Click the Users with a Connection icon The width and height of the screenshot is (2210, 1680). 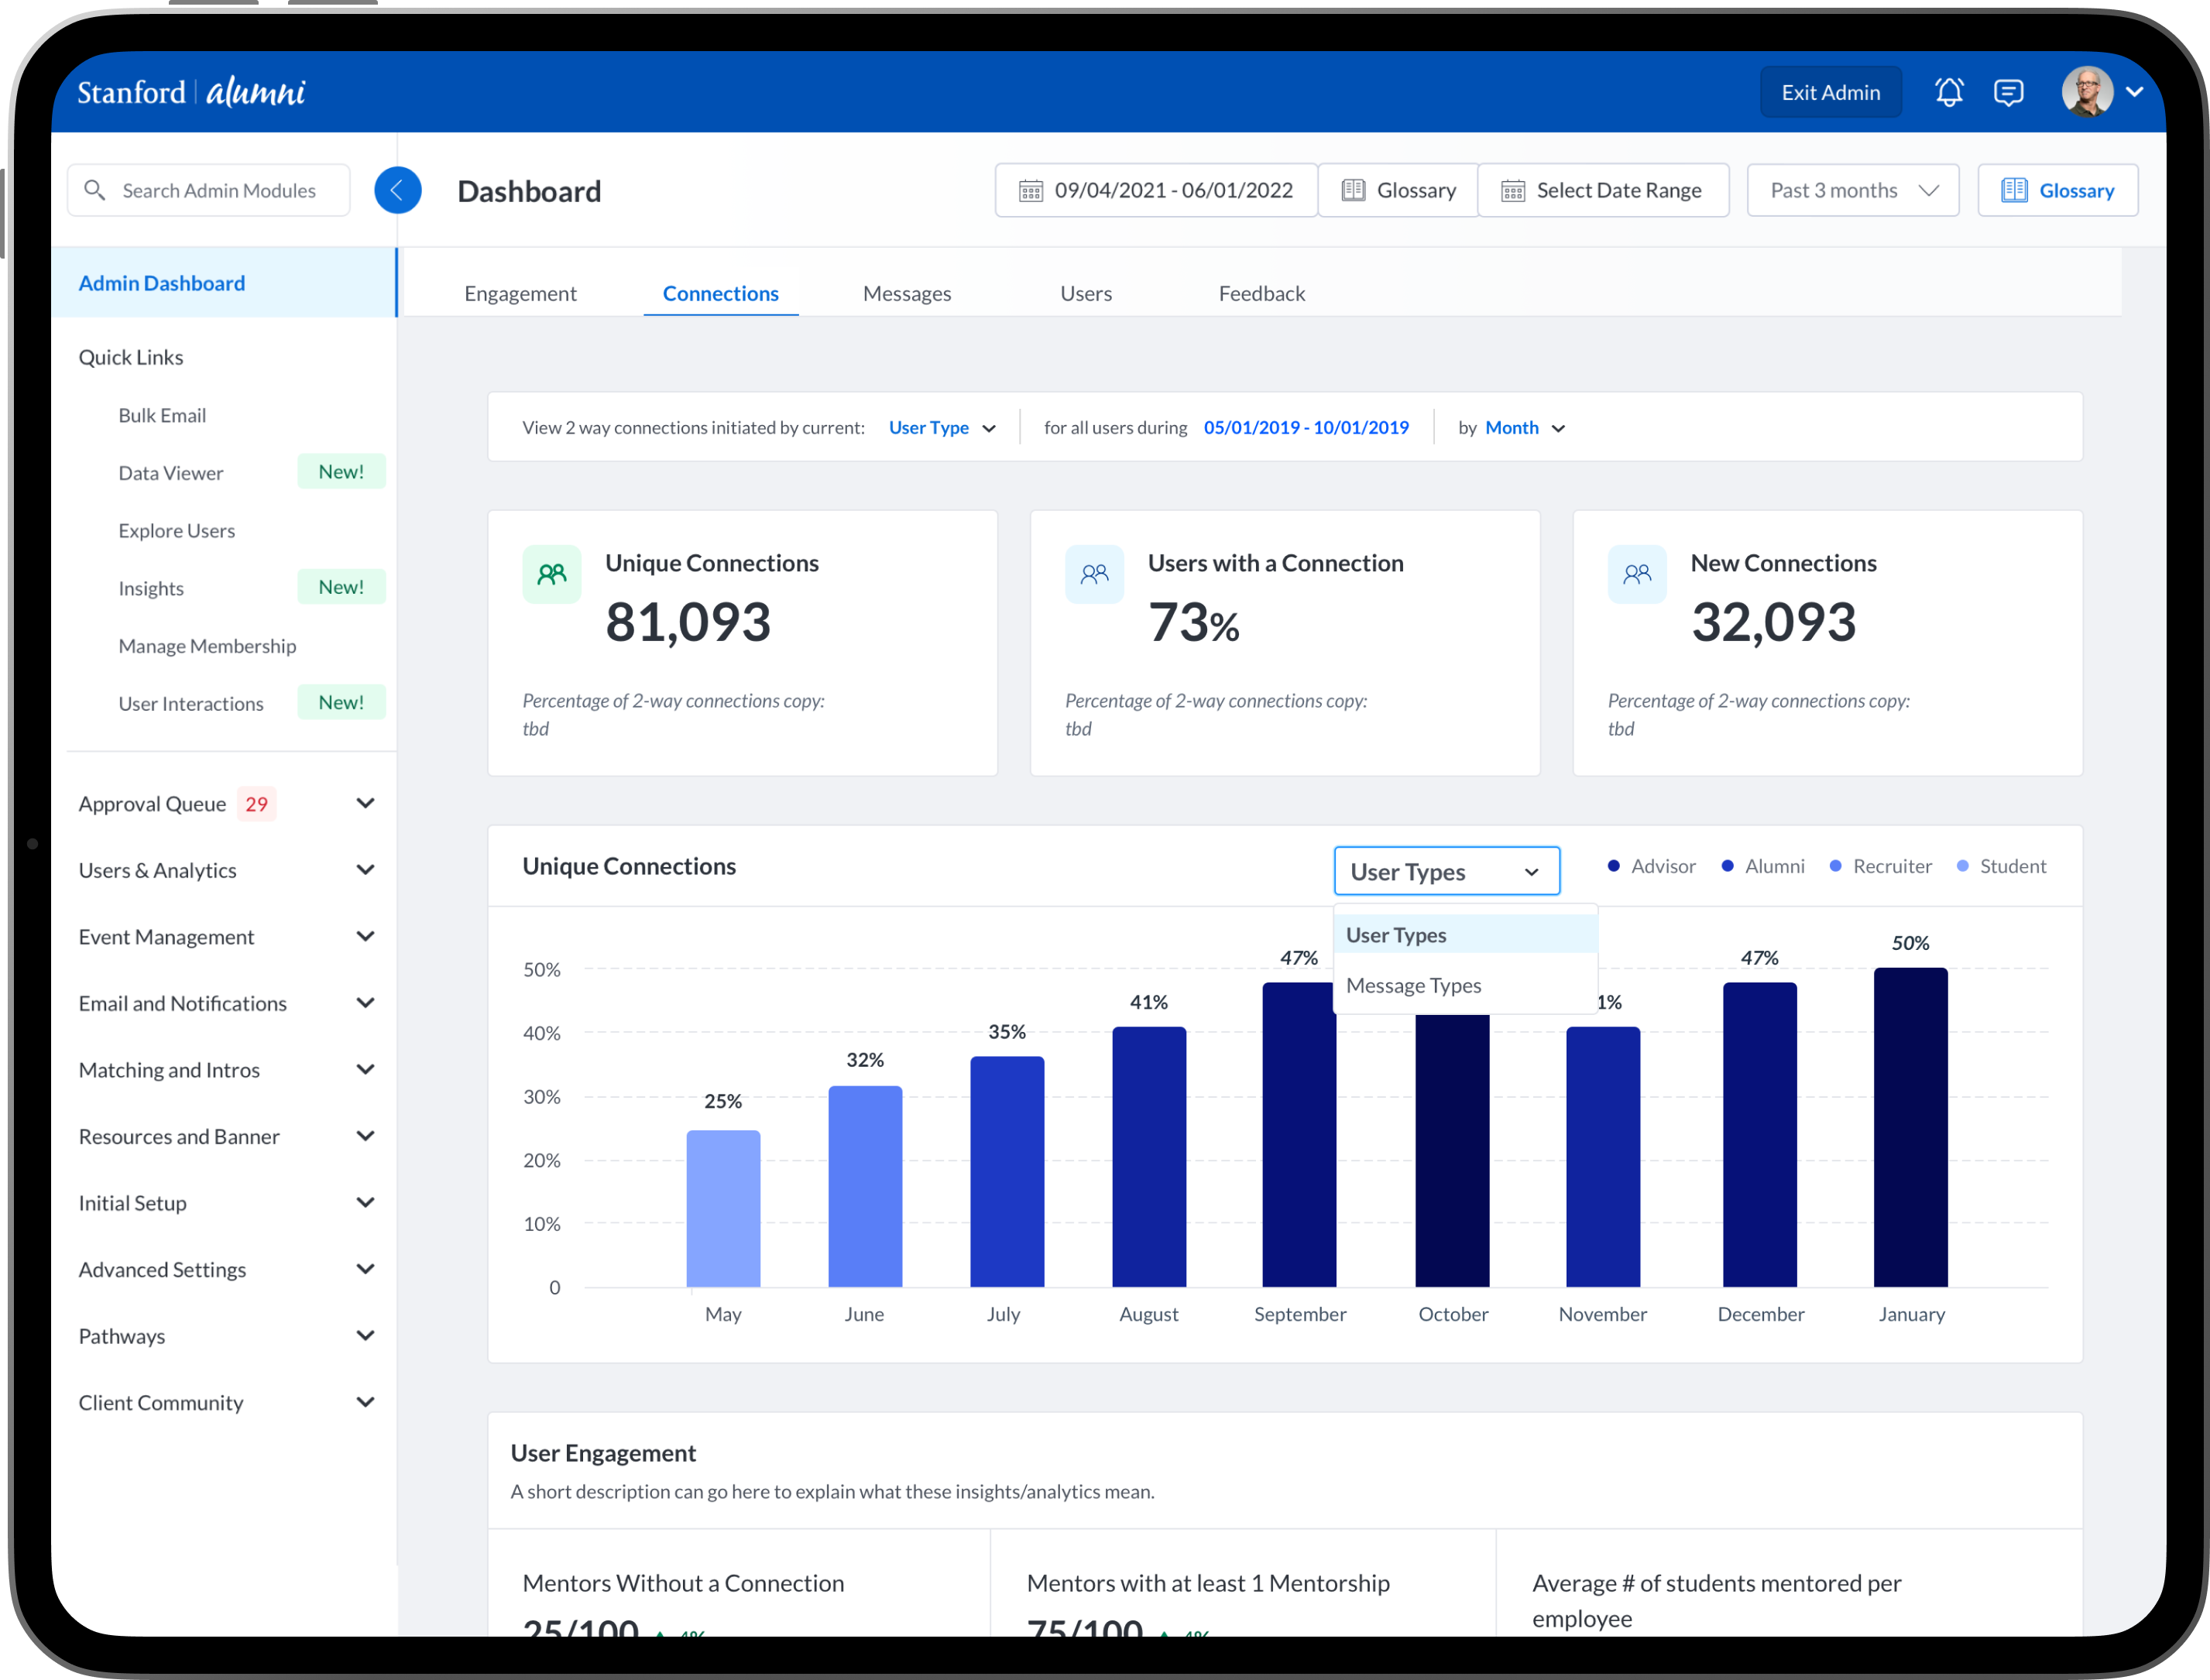[x=1094, y=574]
